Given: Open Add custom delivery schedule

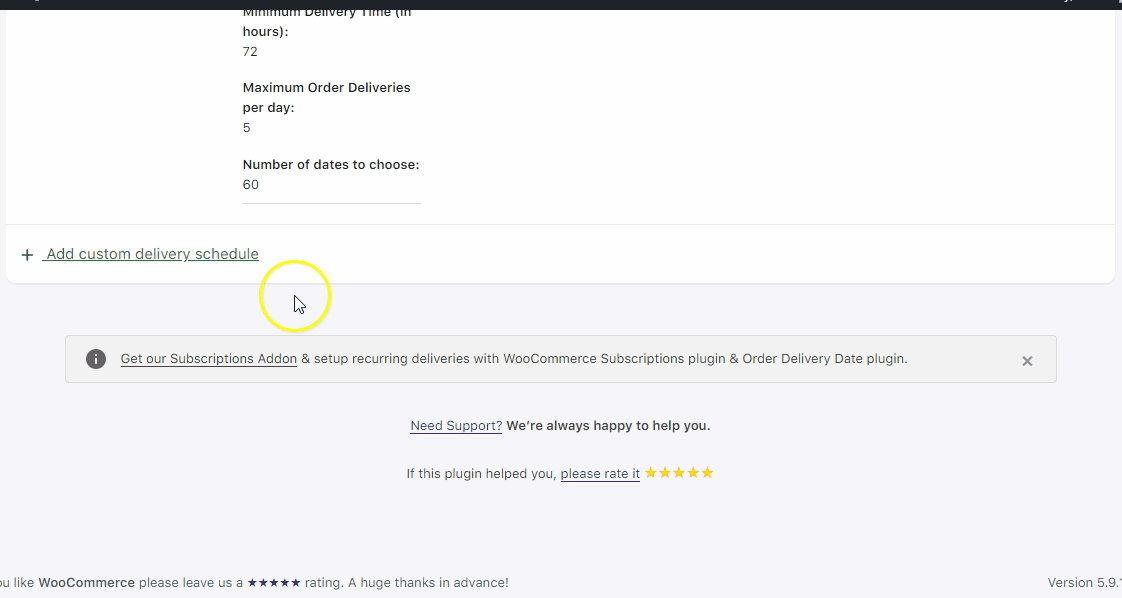Looking at the screenshot, I should (x=150, y=254).
